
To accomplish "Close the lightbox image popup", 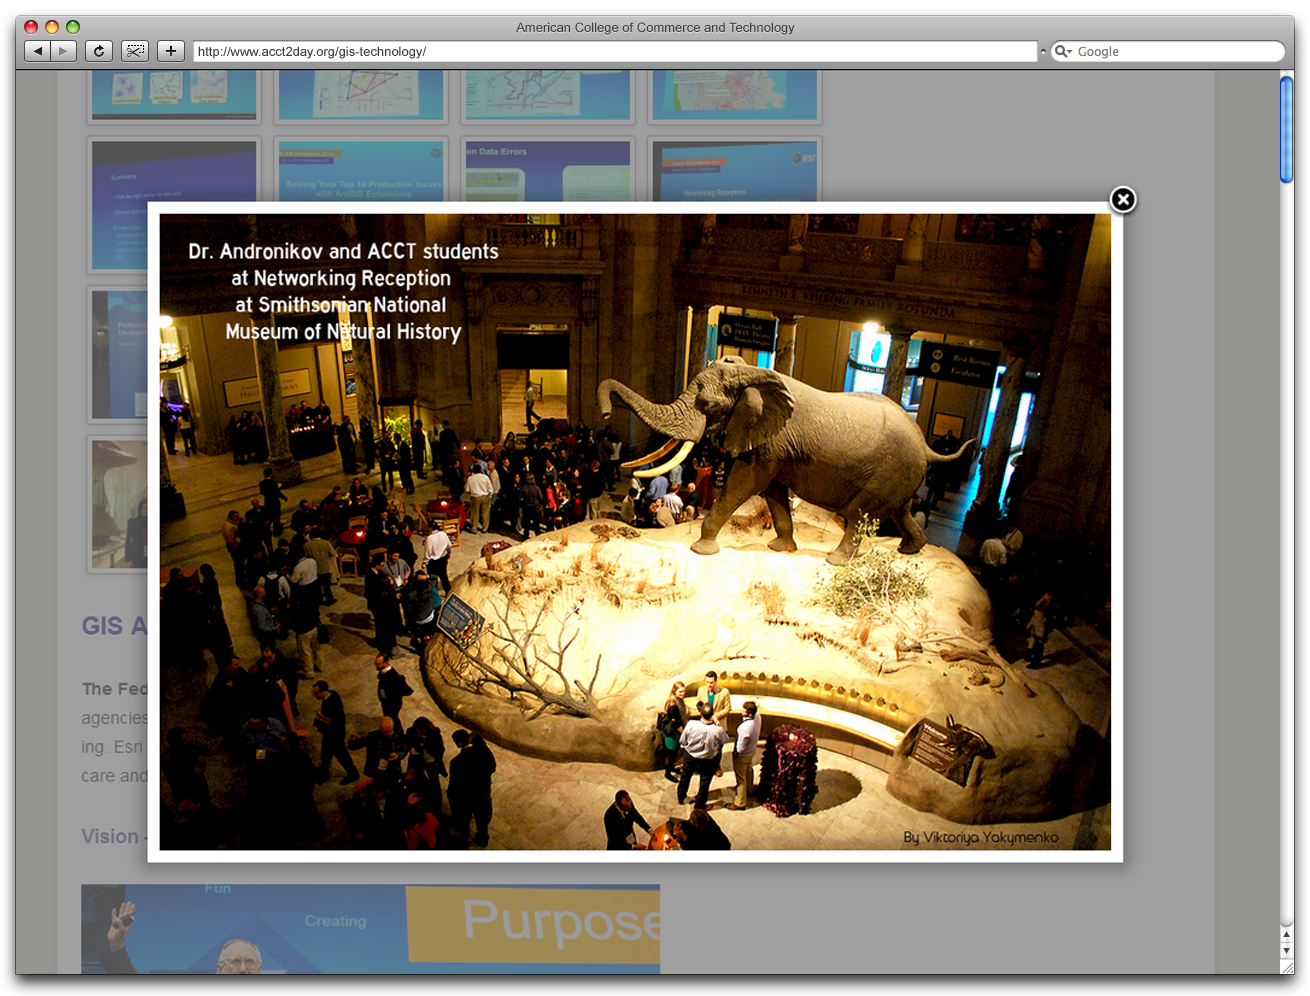I will 1123,200.
